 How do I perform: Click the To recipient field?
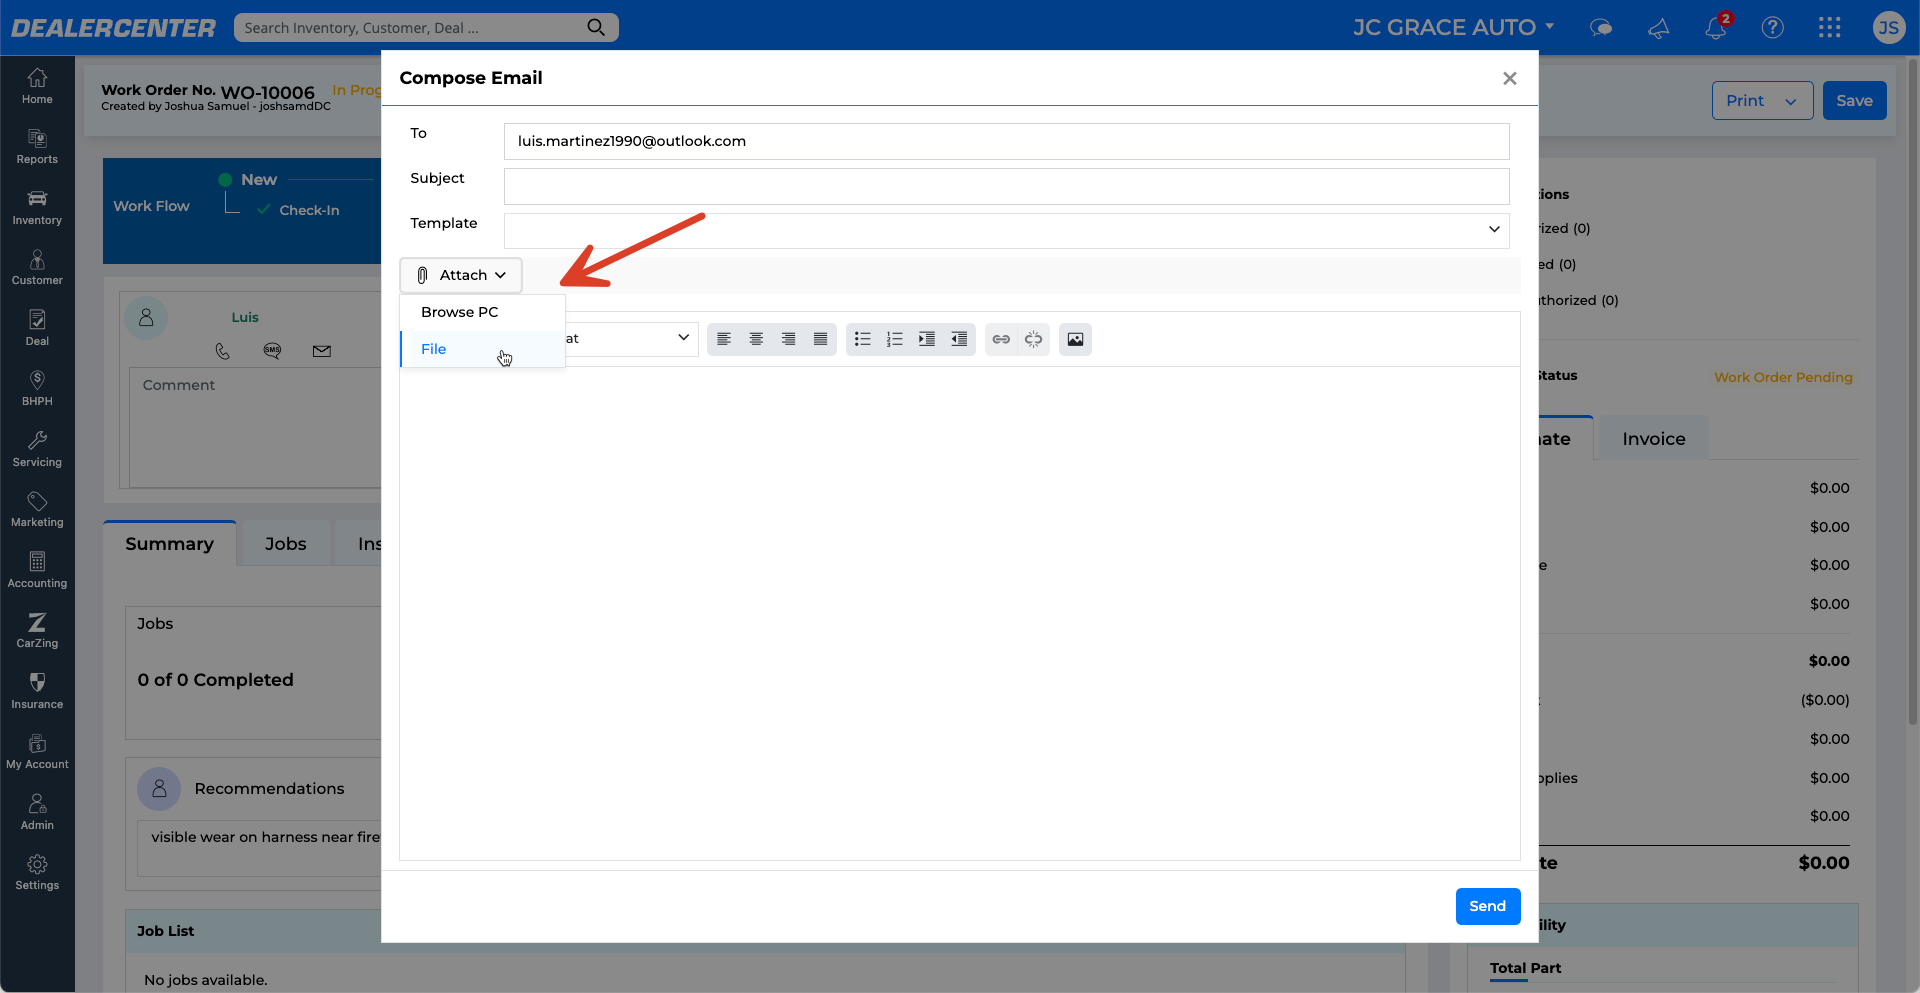click(1007, 141)
